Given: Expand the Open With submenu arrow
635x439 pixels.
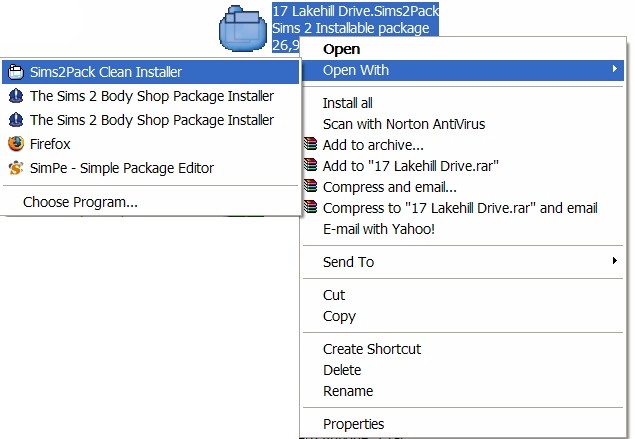Looking at the screenshot, I should coord(615,69).
